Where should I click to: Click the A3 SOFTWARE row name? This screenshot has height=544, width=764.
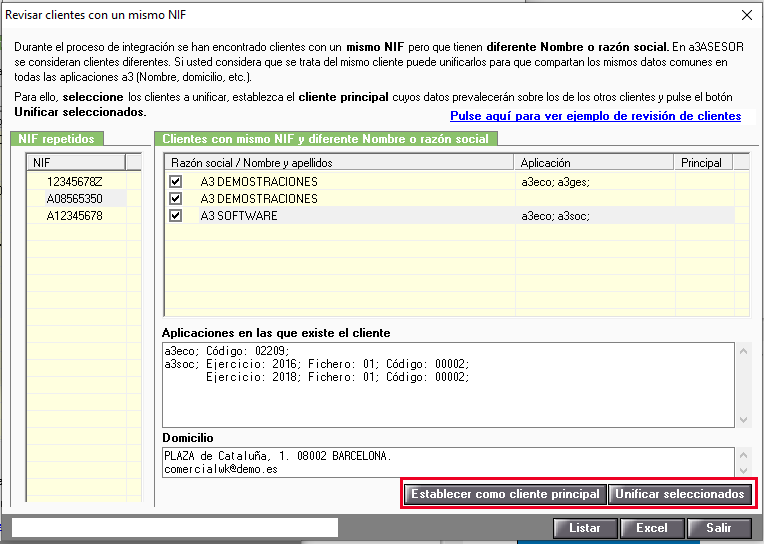pyautogui.click(x=239, y=215)
